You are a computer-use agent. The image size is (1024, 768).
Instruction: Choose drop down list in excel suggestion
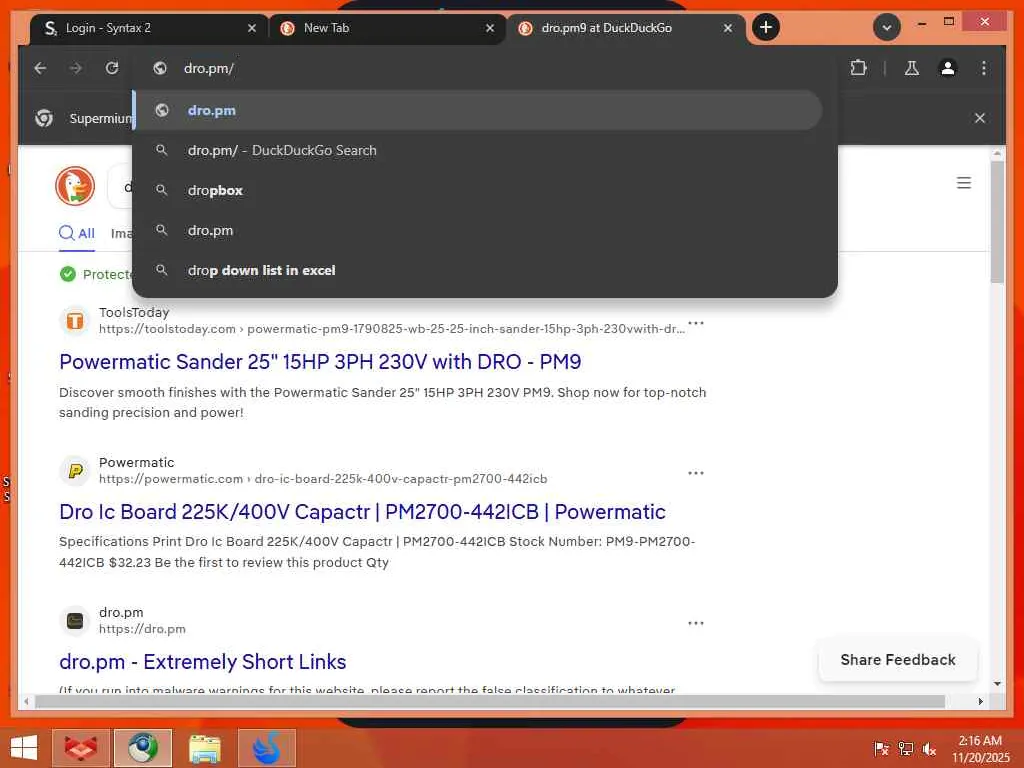point(478,270)
